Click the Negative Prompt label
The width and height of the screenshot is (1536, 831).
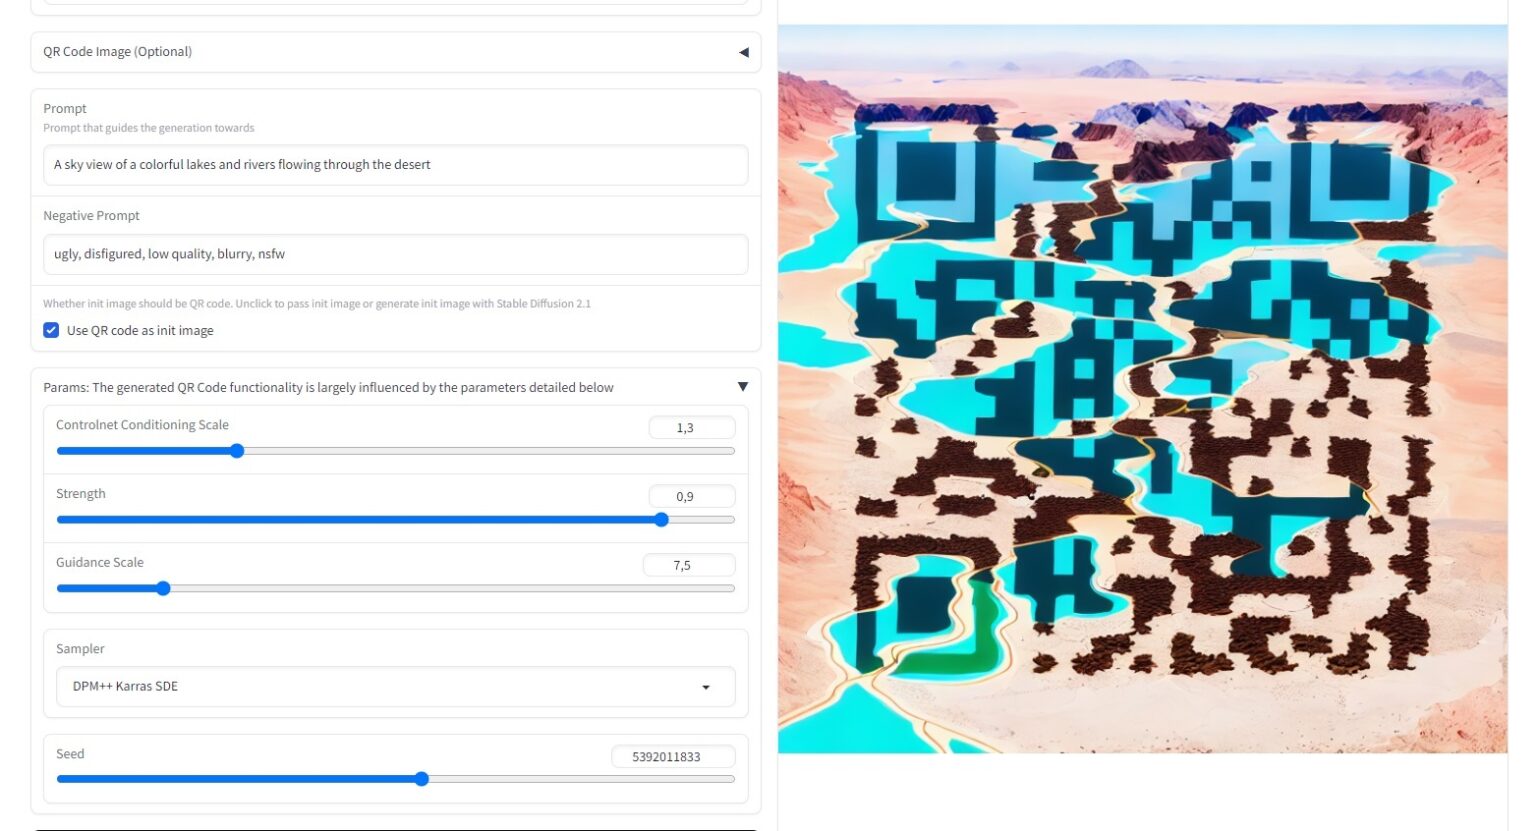[91, 216]
